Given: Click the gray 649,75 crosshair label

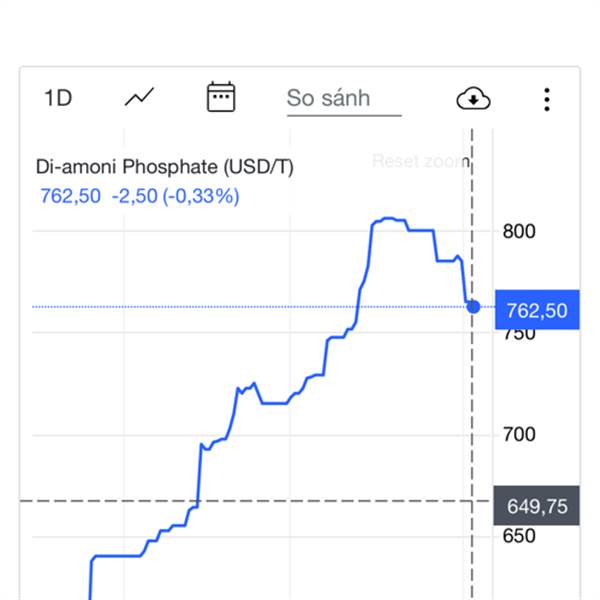Looking at the screenshot, I should (537, 506).
